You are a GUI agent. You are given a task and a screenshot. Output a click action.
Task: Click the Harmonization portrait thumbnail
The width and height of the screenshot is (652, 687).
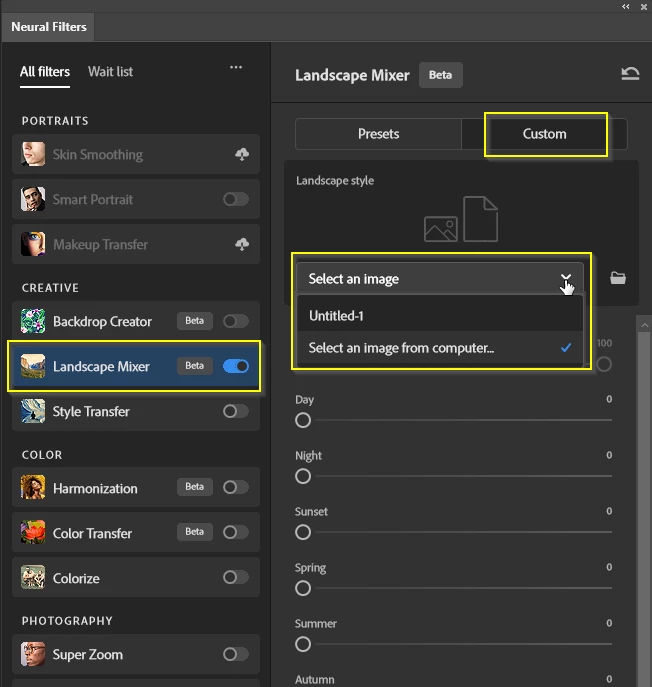[33, 487]
